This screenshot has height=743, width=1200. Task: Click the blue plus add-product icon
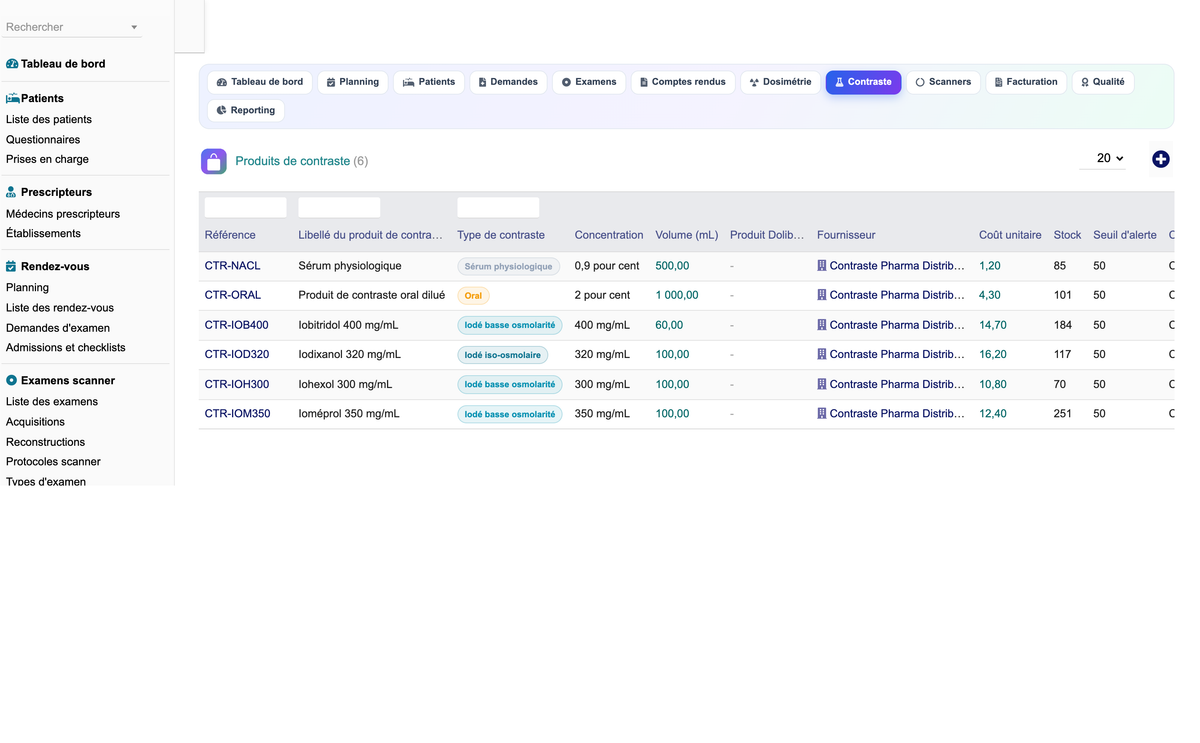click(x=1160, y=159)
